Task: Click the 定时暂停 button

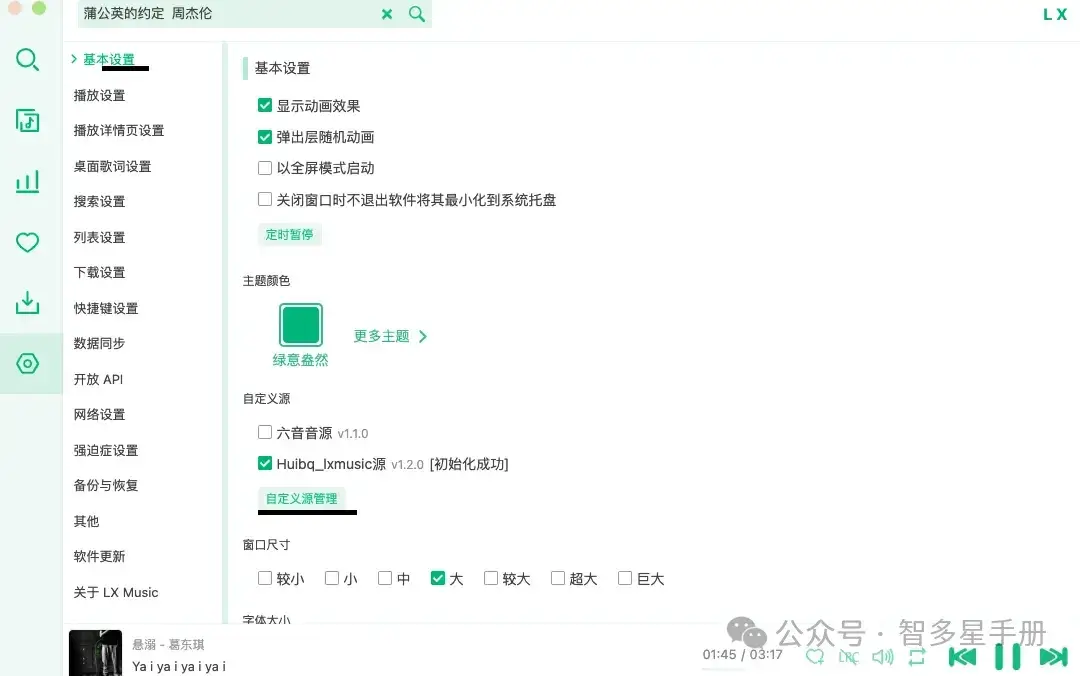Action: [x=289, y=234]
